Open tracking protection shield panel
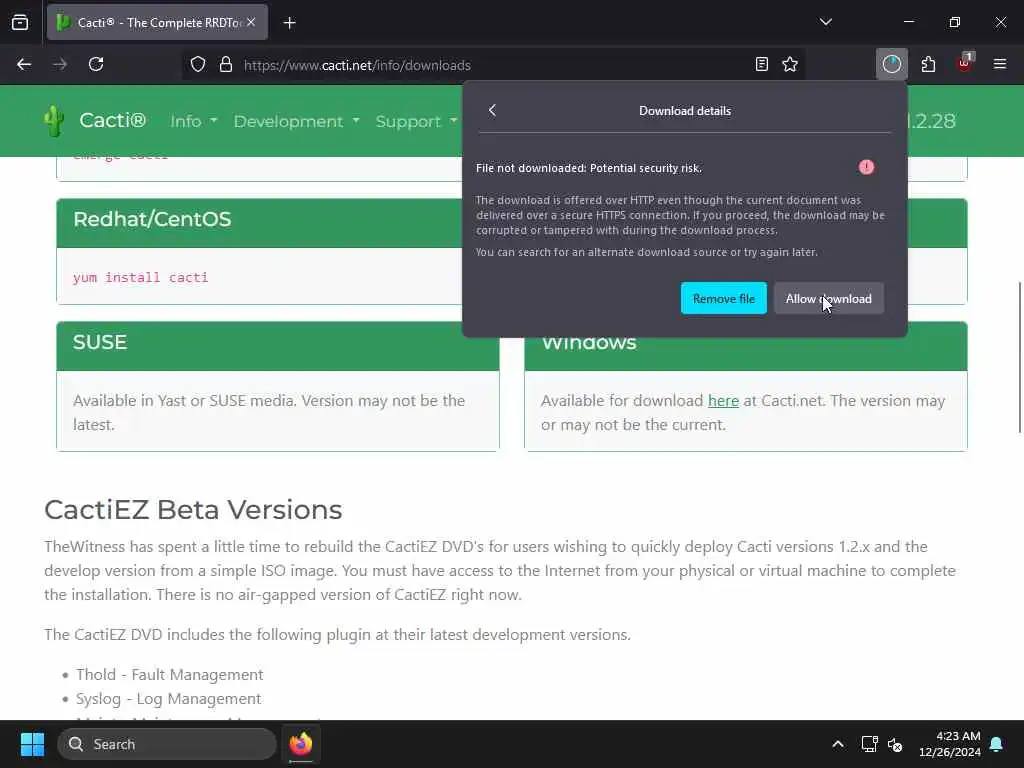 point(198,65)
